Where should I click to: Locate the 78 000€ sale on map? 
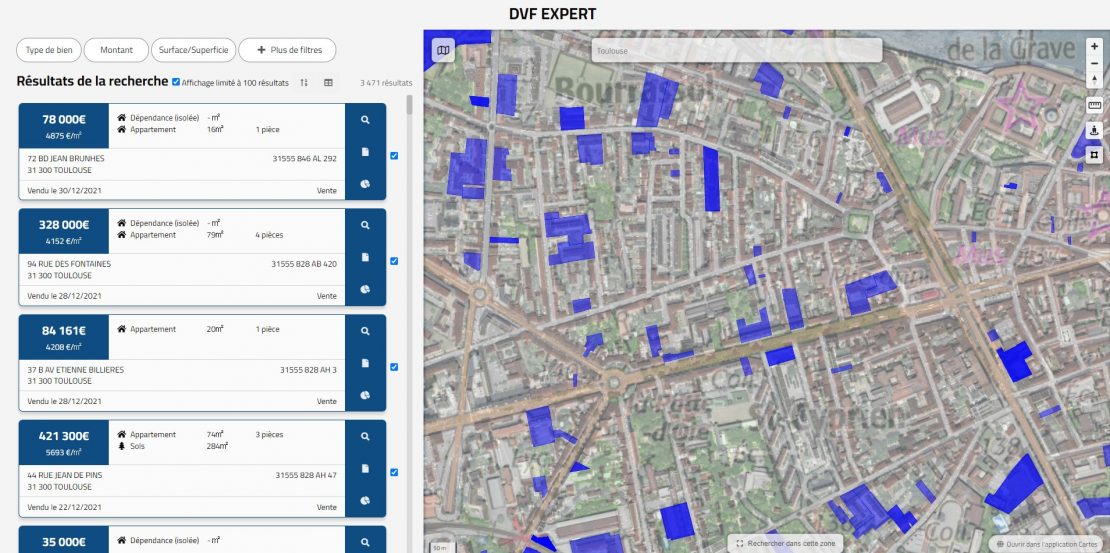tap(365, 120)
